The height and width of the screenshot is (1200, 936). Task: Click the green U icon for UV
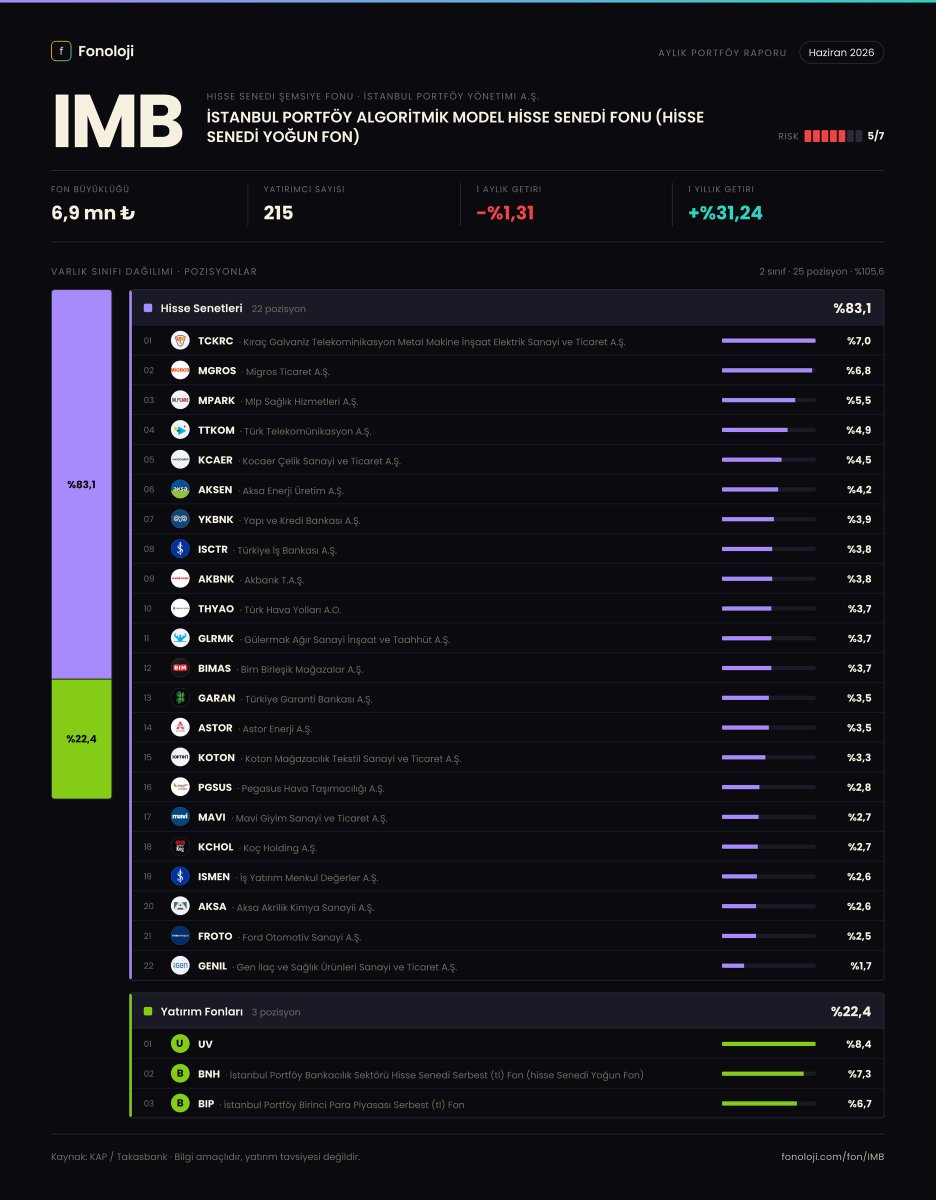pos(180,1044)
